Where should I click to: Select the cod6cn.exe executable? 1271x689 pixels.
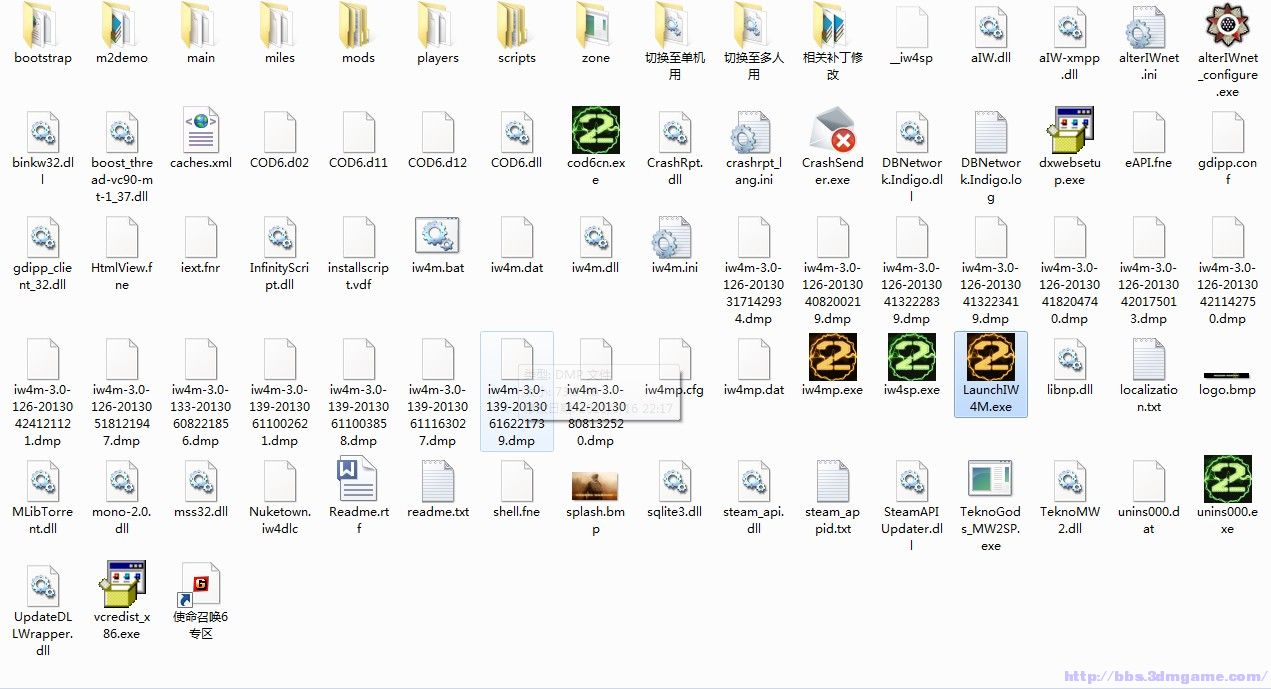595,131
